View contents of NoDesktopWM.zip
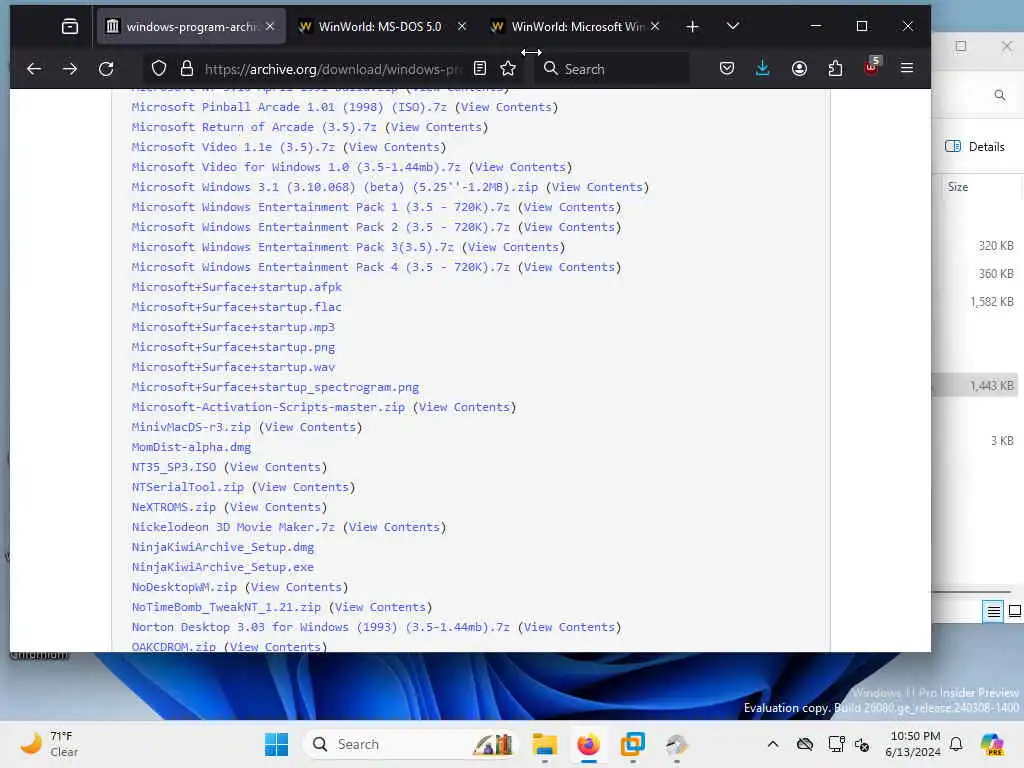The width and height of the screenshot is (1024, 768). (x=296, y=587)
